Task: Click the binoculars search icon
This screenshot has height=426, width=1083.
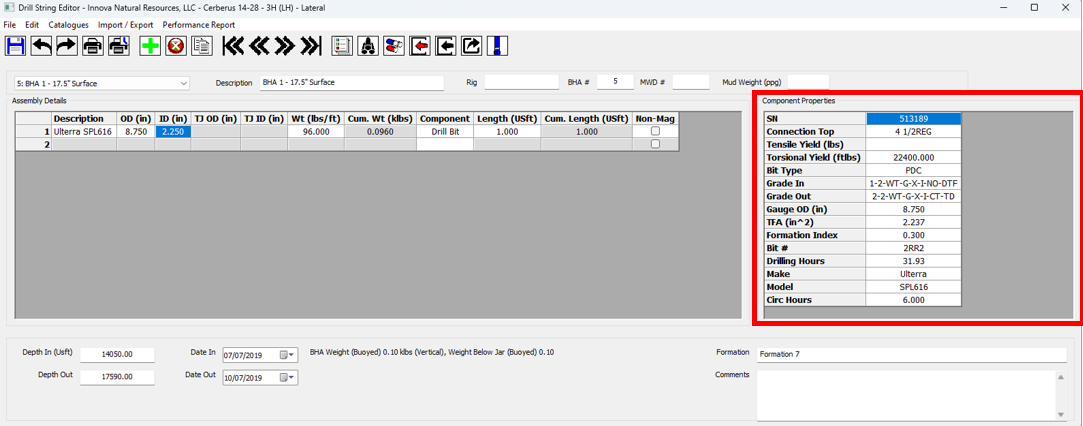Action: (x=368, y=46)
